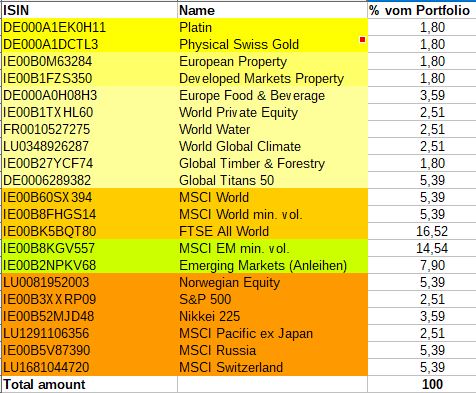
Task: Select the Name column header cell
Action: pyautogui.click(x=272, y=10)
